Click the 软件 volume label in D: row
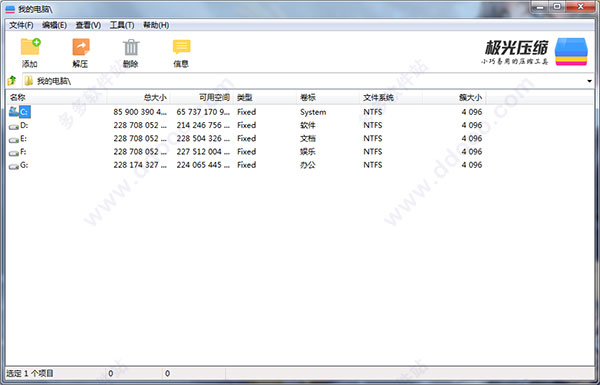The image size is (600, 385). tap(308, 125)
